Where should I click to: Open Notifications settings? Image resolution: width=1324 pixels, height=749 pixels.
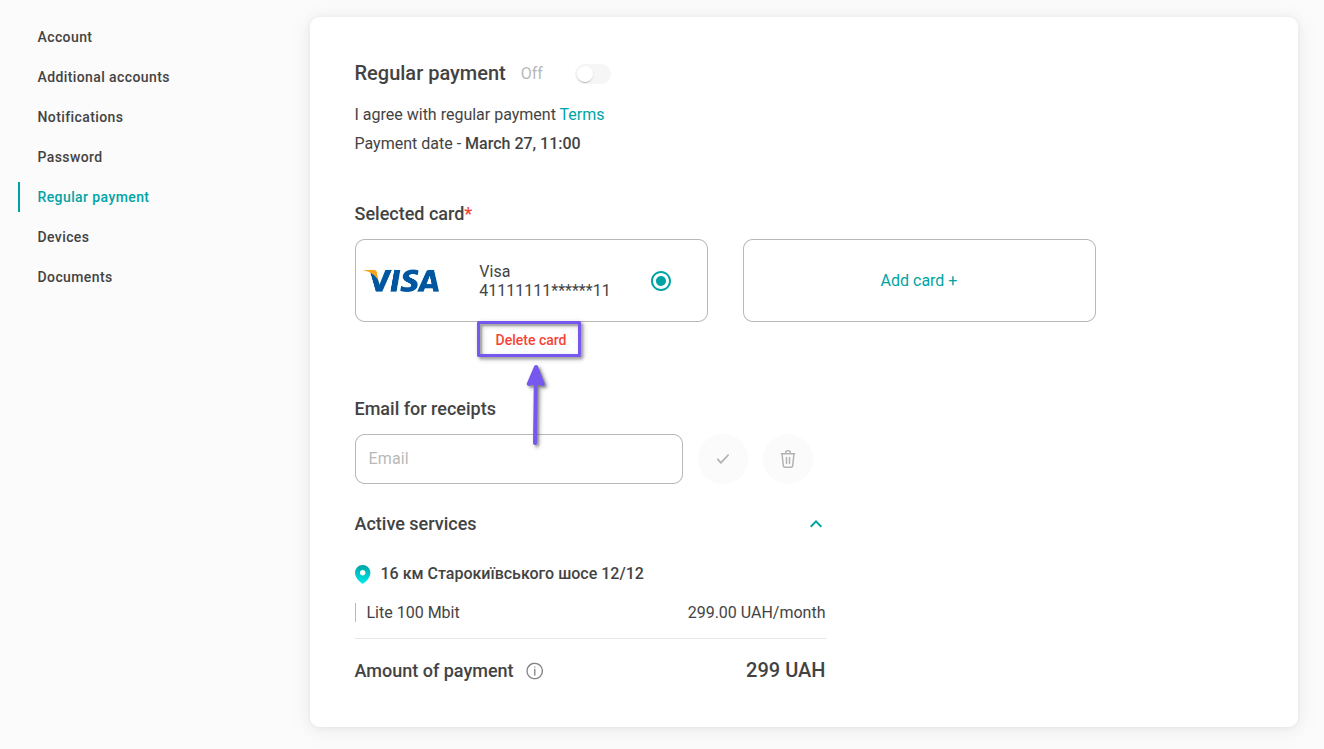click(x=80, y=117)
